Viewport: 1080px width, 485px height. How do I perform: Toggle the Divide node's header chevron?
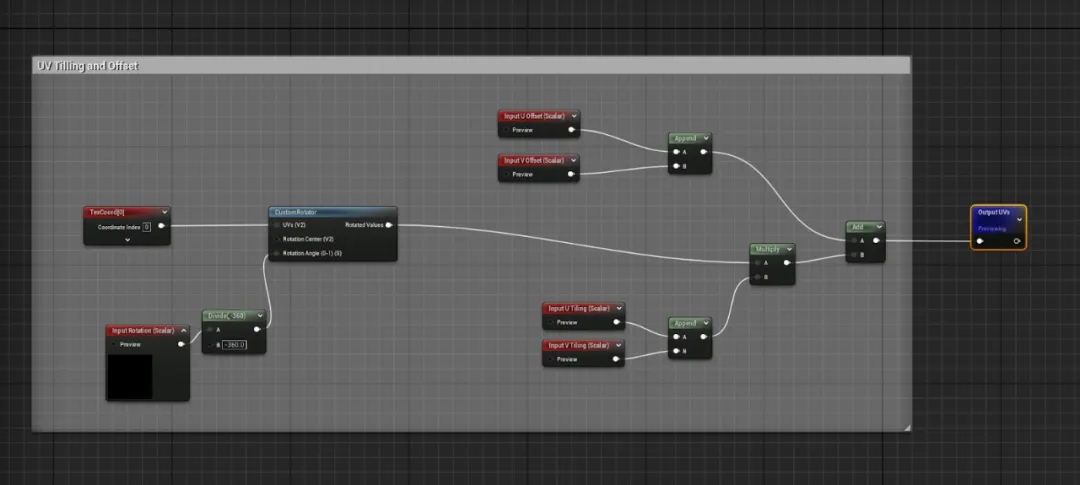259,316
